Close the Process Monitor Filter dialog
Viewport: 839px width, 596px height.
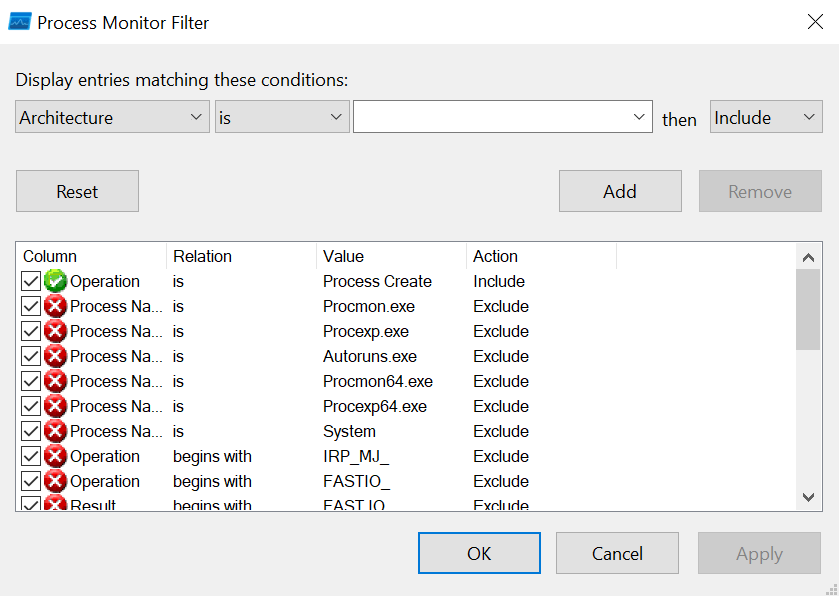815,22
